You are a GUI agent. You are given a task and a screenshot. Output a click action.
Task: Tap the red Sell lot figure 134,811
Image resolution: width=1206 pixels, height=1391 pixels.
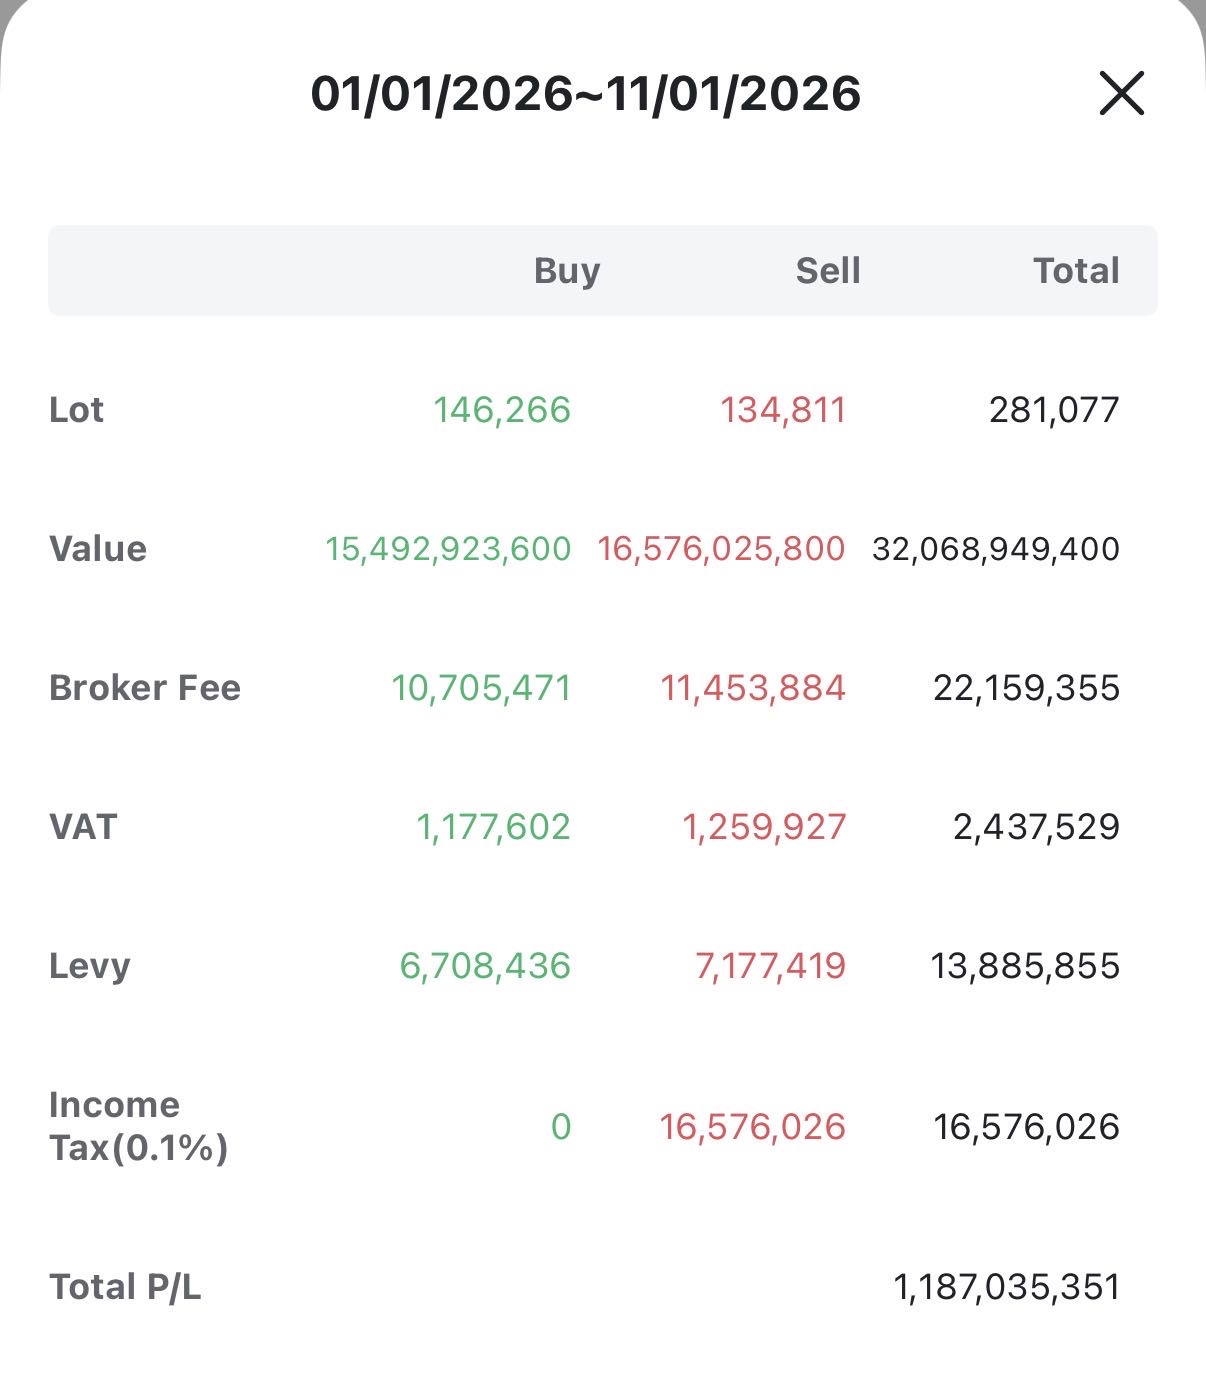point(783,410)
